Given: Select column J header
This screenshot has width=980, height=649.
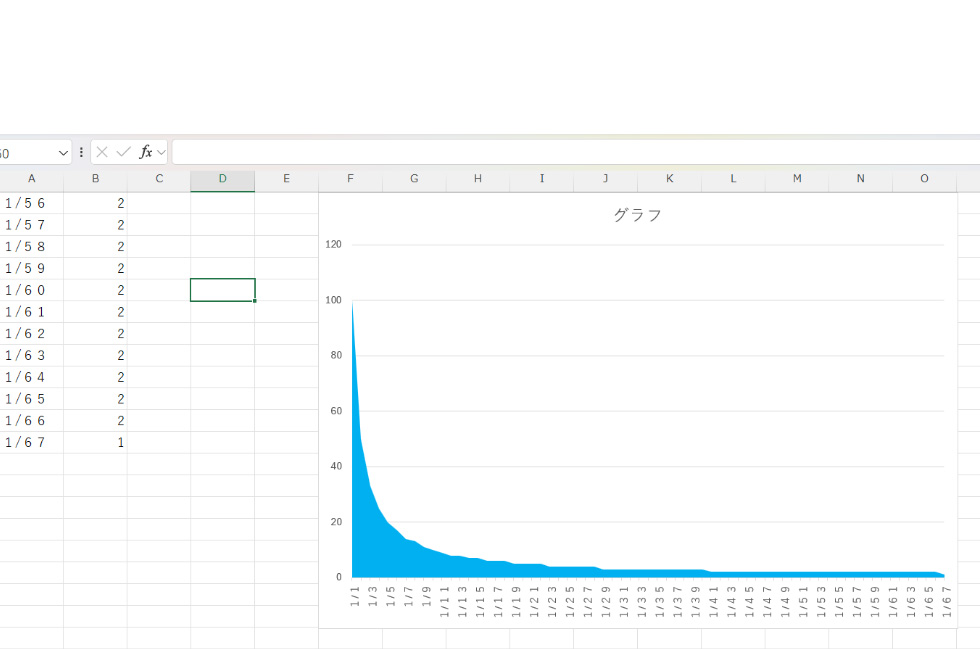Looking at the screenshot, I should (x=606, y=179).
